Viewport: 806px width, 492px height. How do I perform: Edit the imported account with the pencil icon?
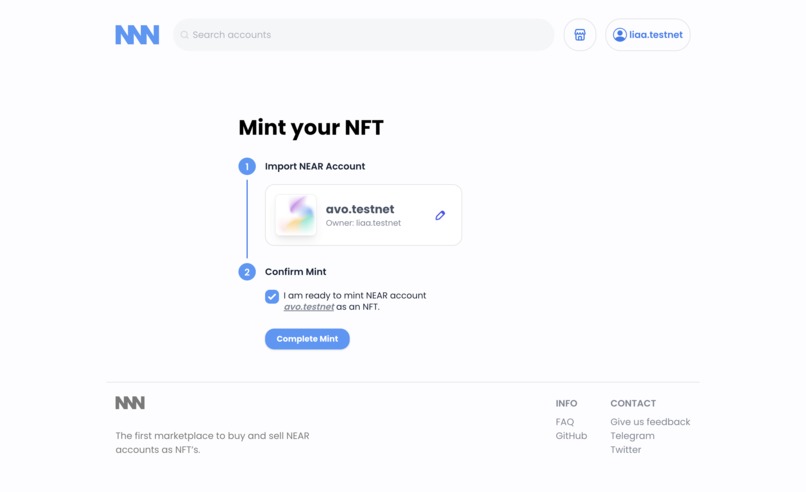click(440, 215)
